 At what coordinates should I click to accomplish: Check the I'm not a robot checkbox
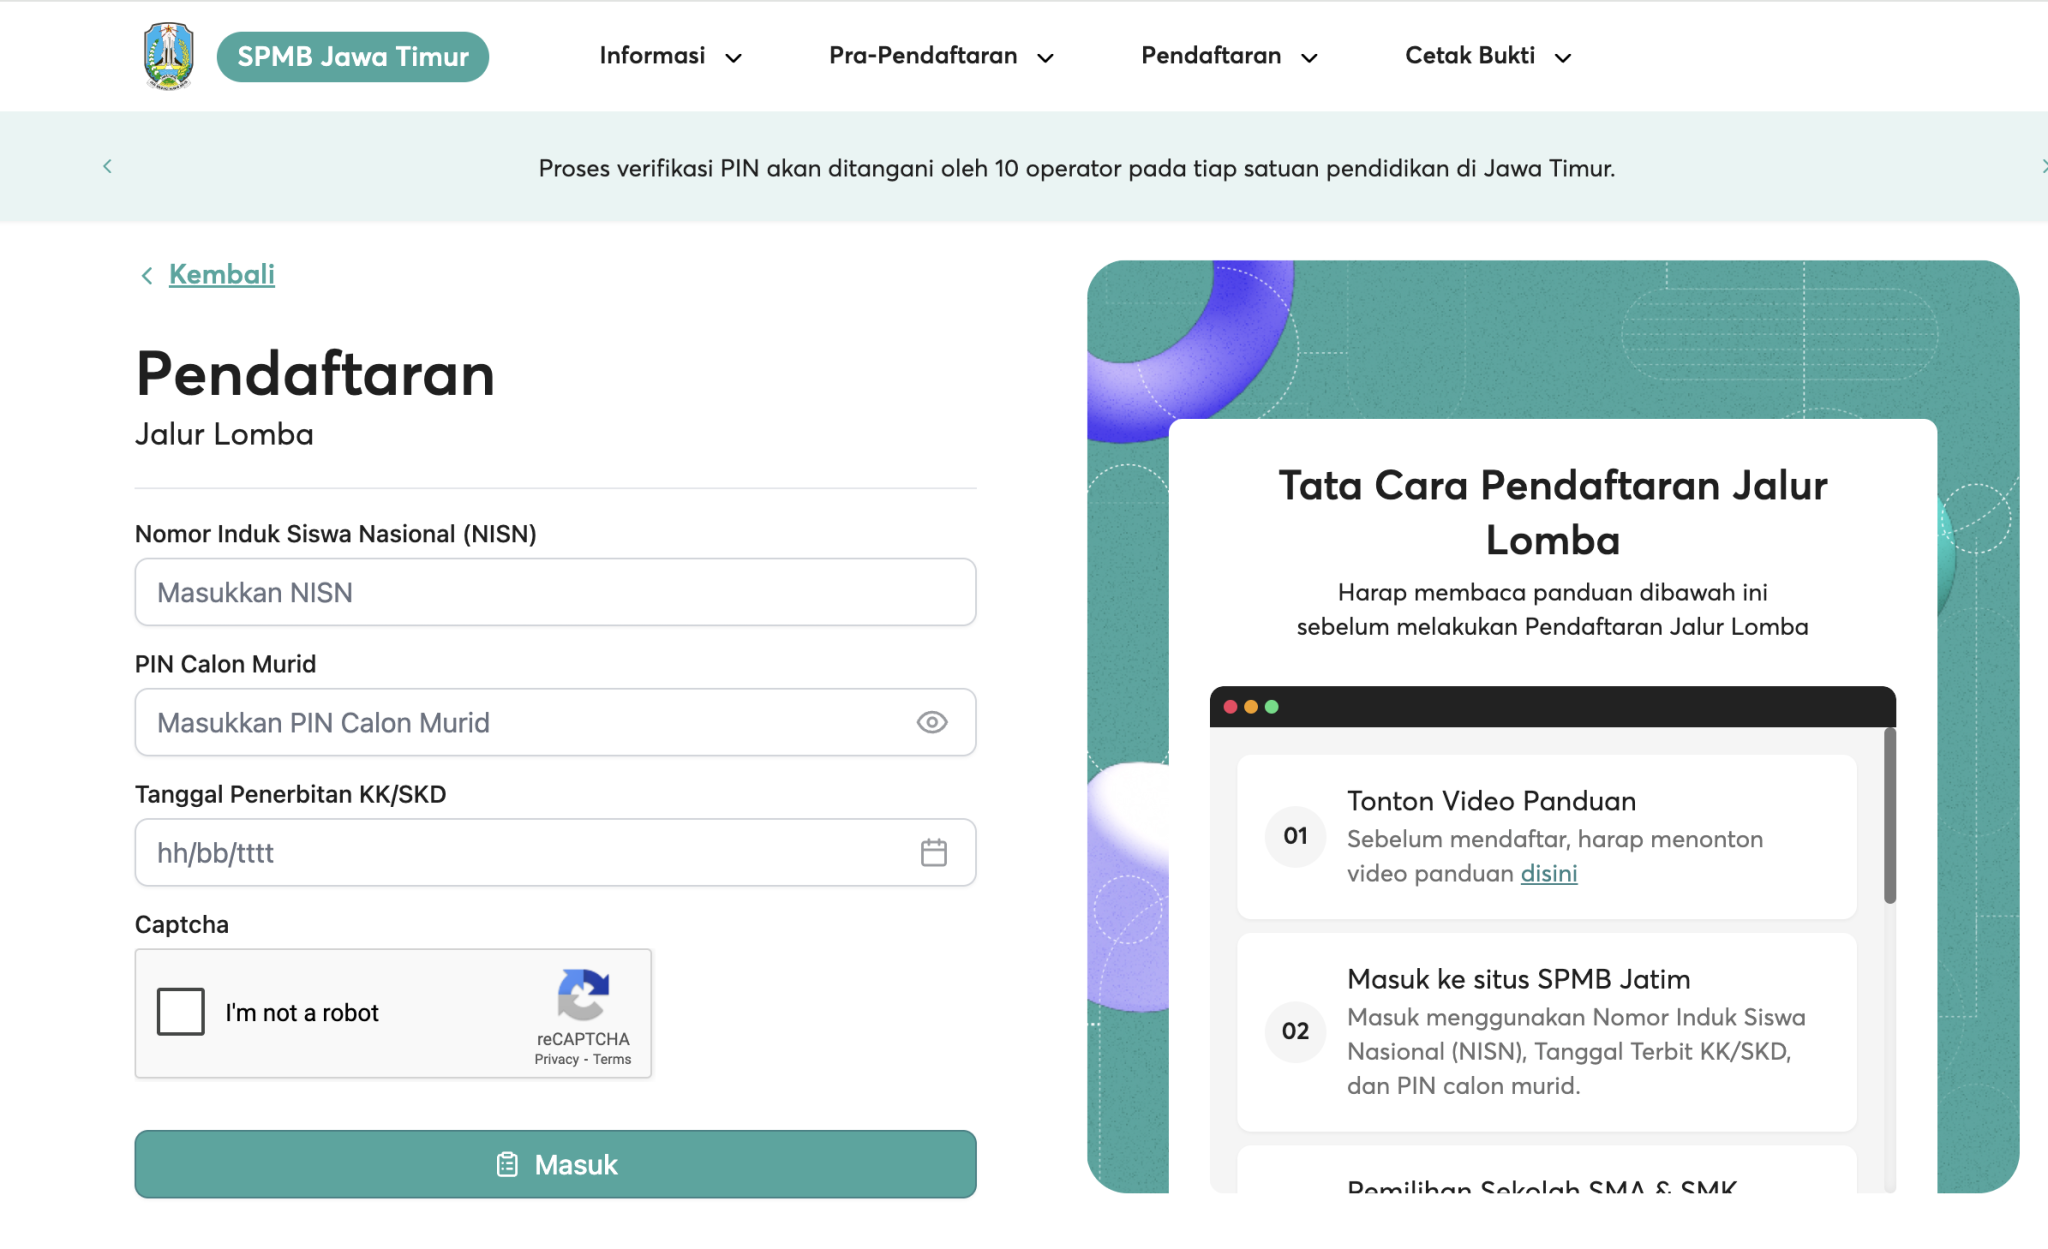click(x=180, y=1012)
